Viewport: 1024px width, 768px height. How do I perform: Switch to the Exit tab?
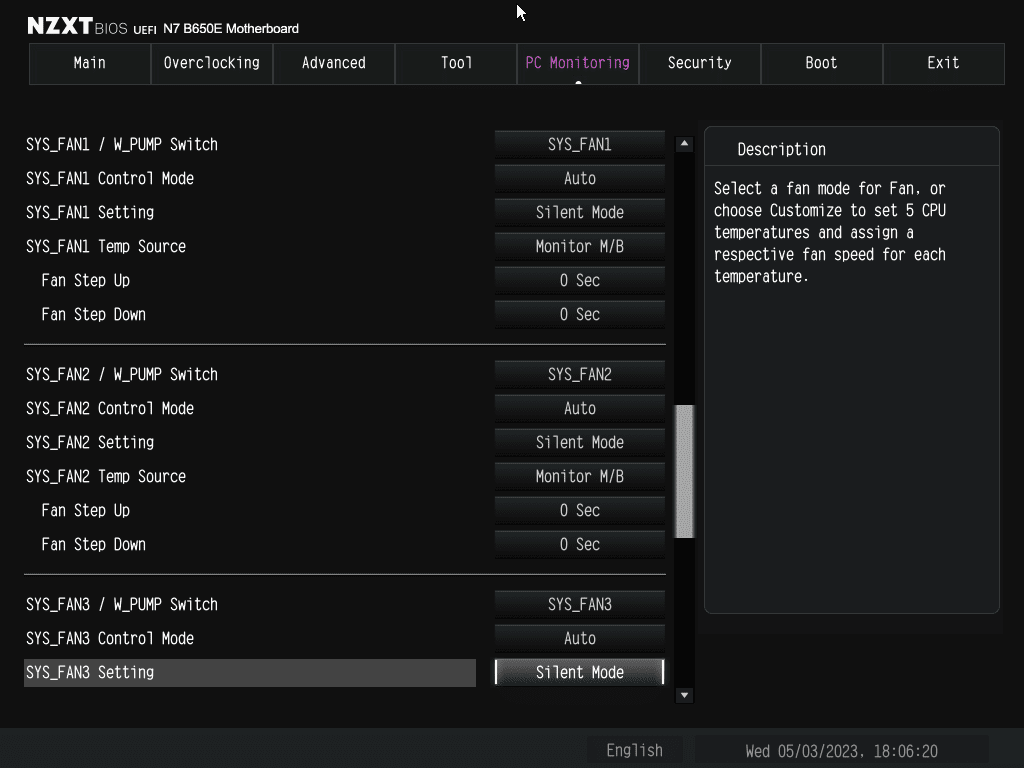(x=944, y=63)
